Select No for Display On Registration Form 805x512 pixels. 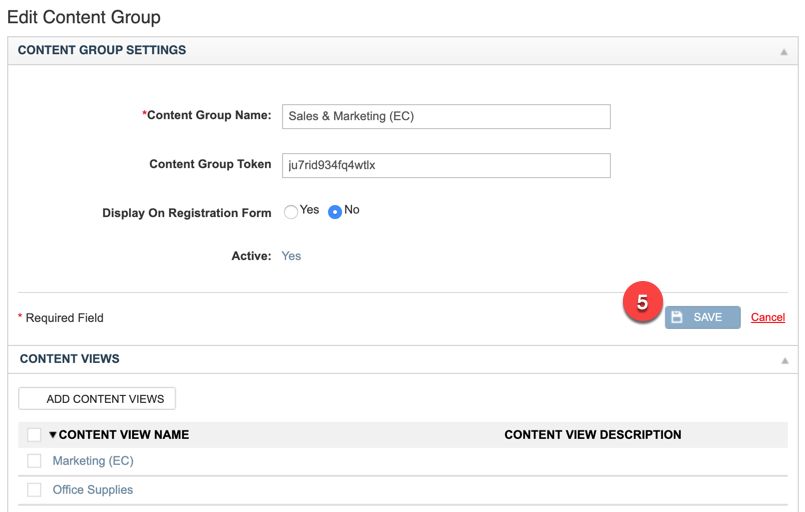(x=335, y=212)
